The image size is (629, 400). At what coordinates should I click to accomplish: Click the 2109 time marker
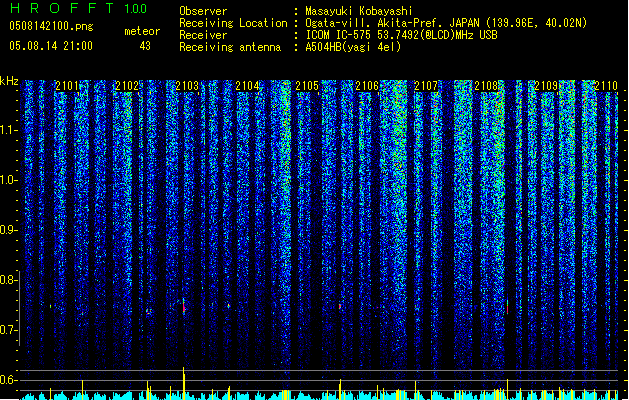tap(546, 86)
